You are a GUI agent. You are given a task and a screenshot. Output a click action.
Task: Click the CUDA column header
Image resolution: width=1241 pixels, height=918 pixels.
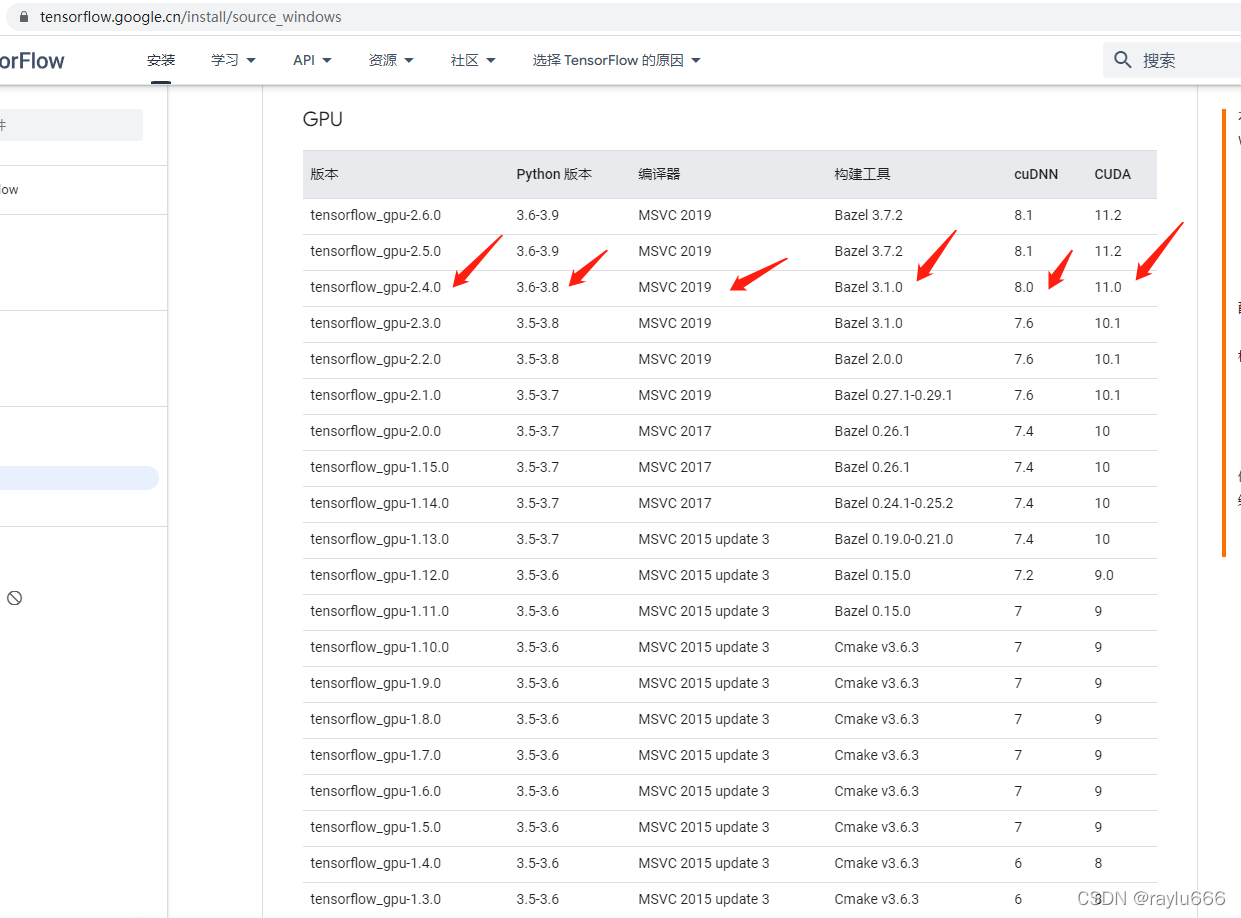[1112, 174]
